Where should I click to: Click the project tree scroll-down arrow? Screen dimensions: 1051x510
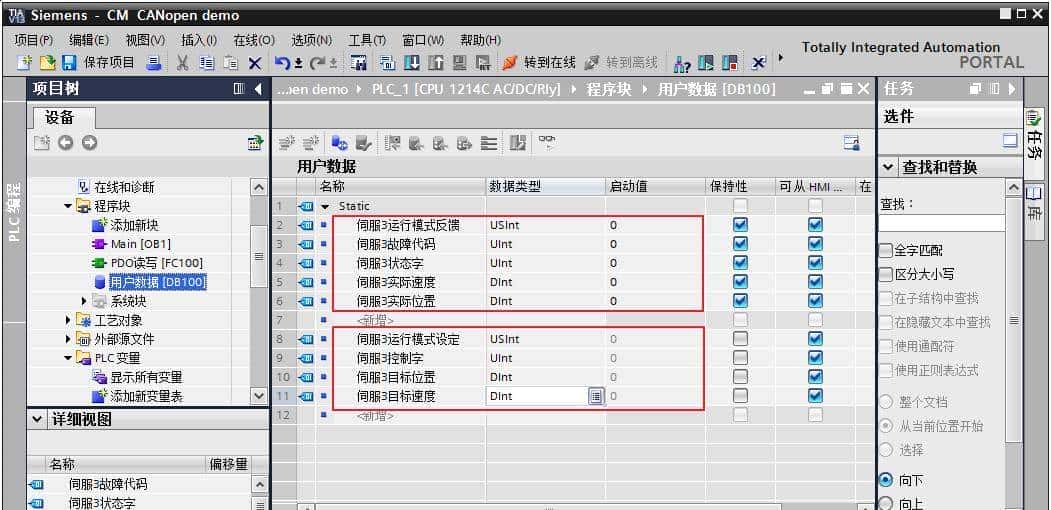(x=259, y=396)
